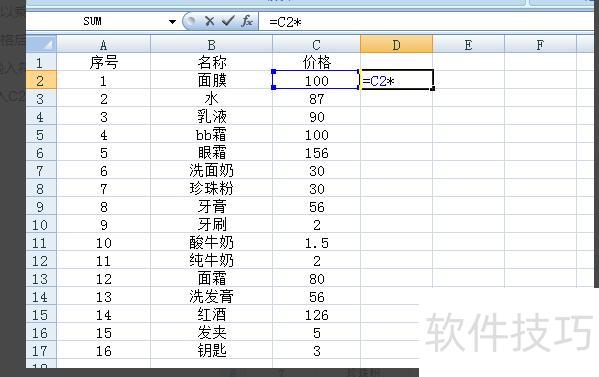This screenshot has width=599, height=377.
Task: Select row 2 header
Action: pos(42,80)
